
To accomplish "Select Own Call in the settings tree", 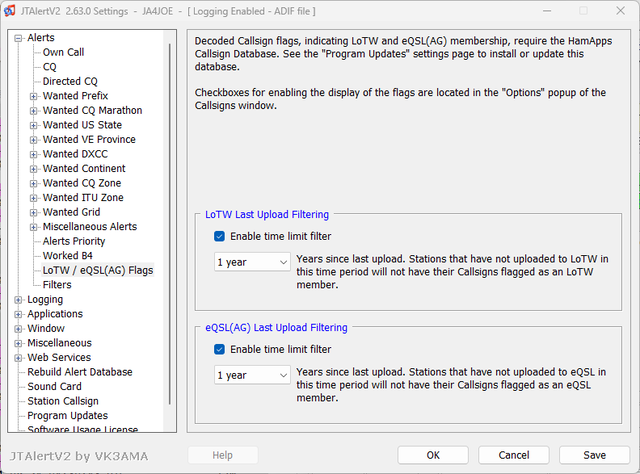I will (x=63, y=52).
